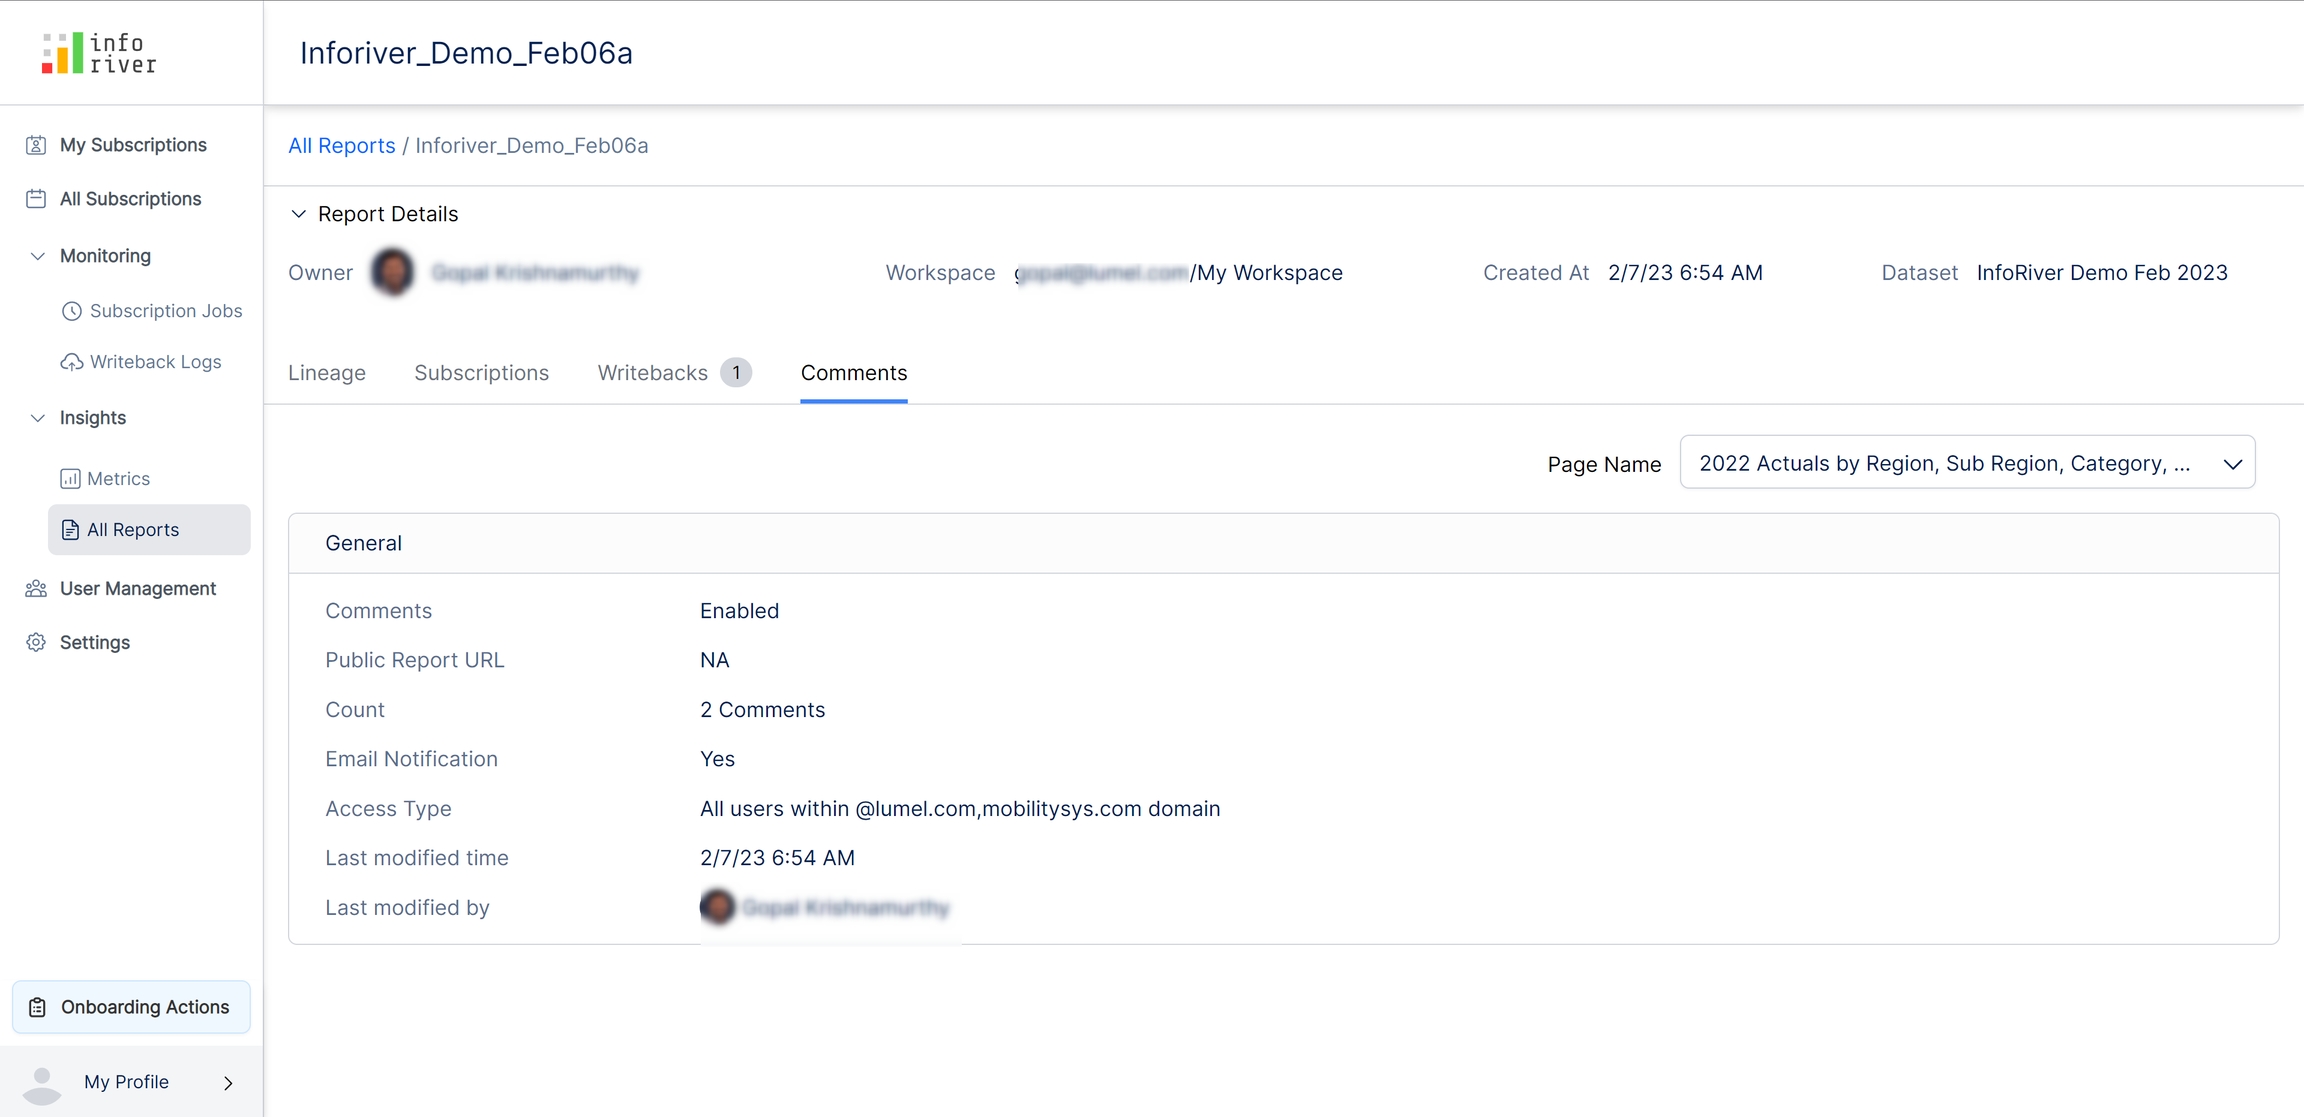Click the Inforiver logo

(99, 53)
